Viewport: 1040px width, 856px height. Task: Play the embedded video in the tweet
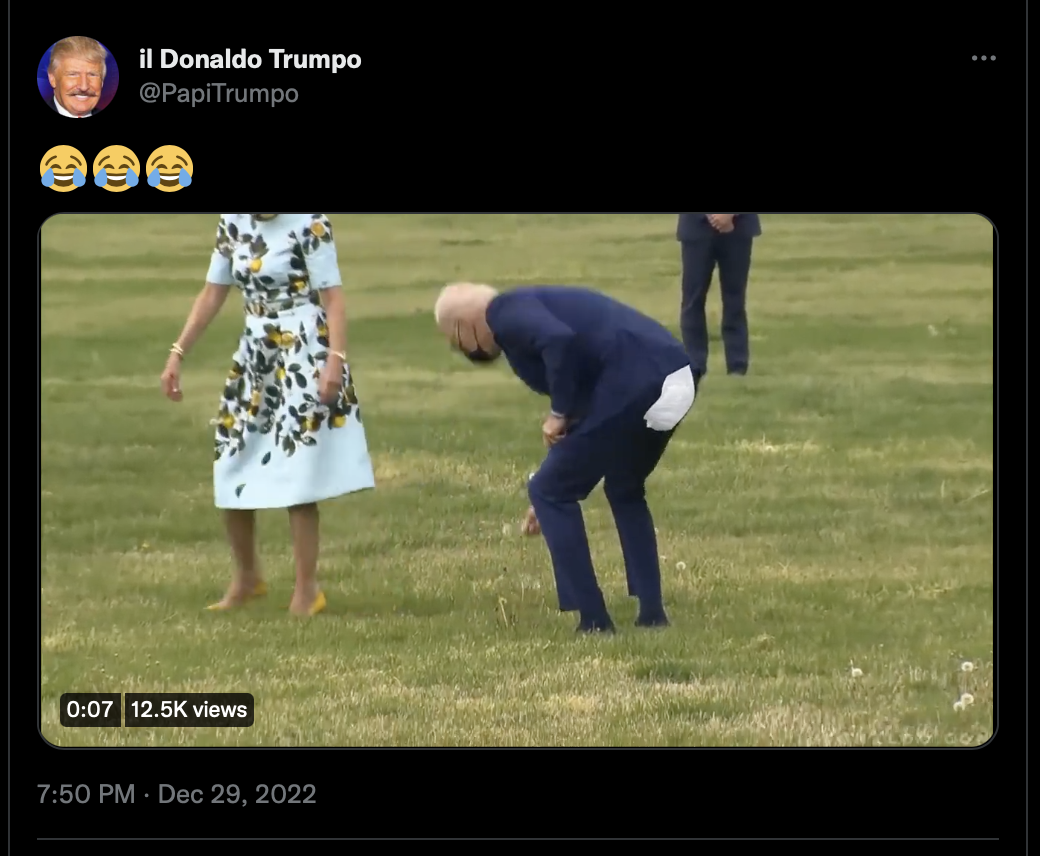[517, 480]
